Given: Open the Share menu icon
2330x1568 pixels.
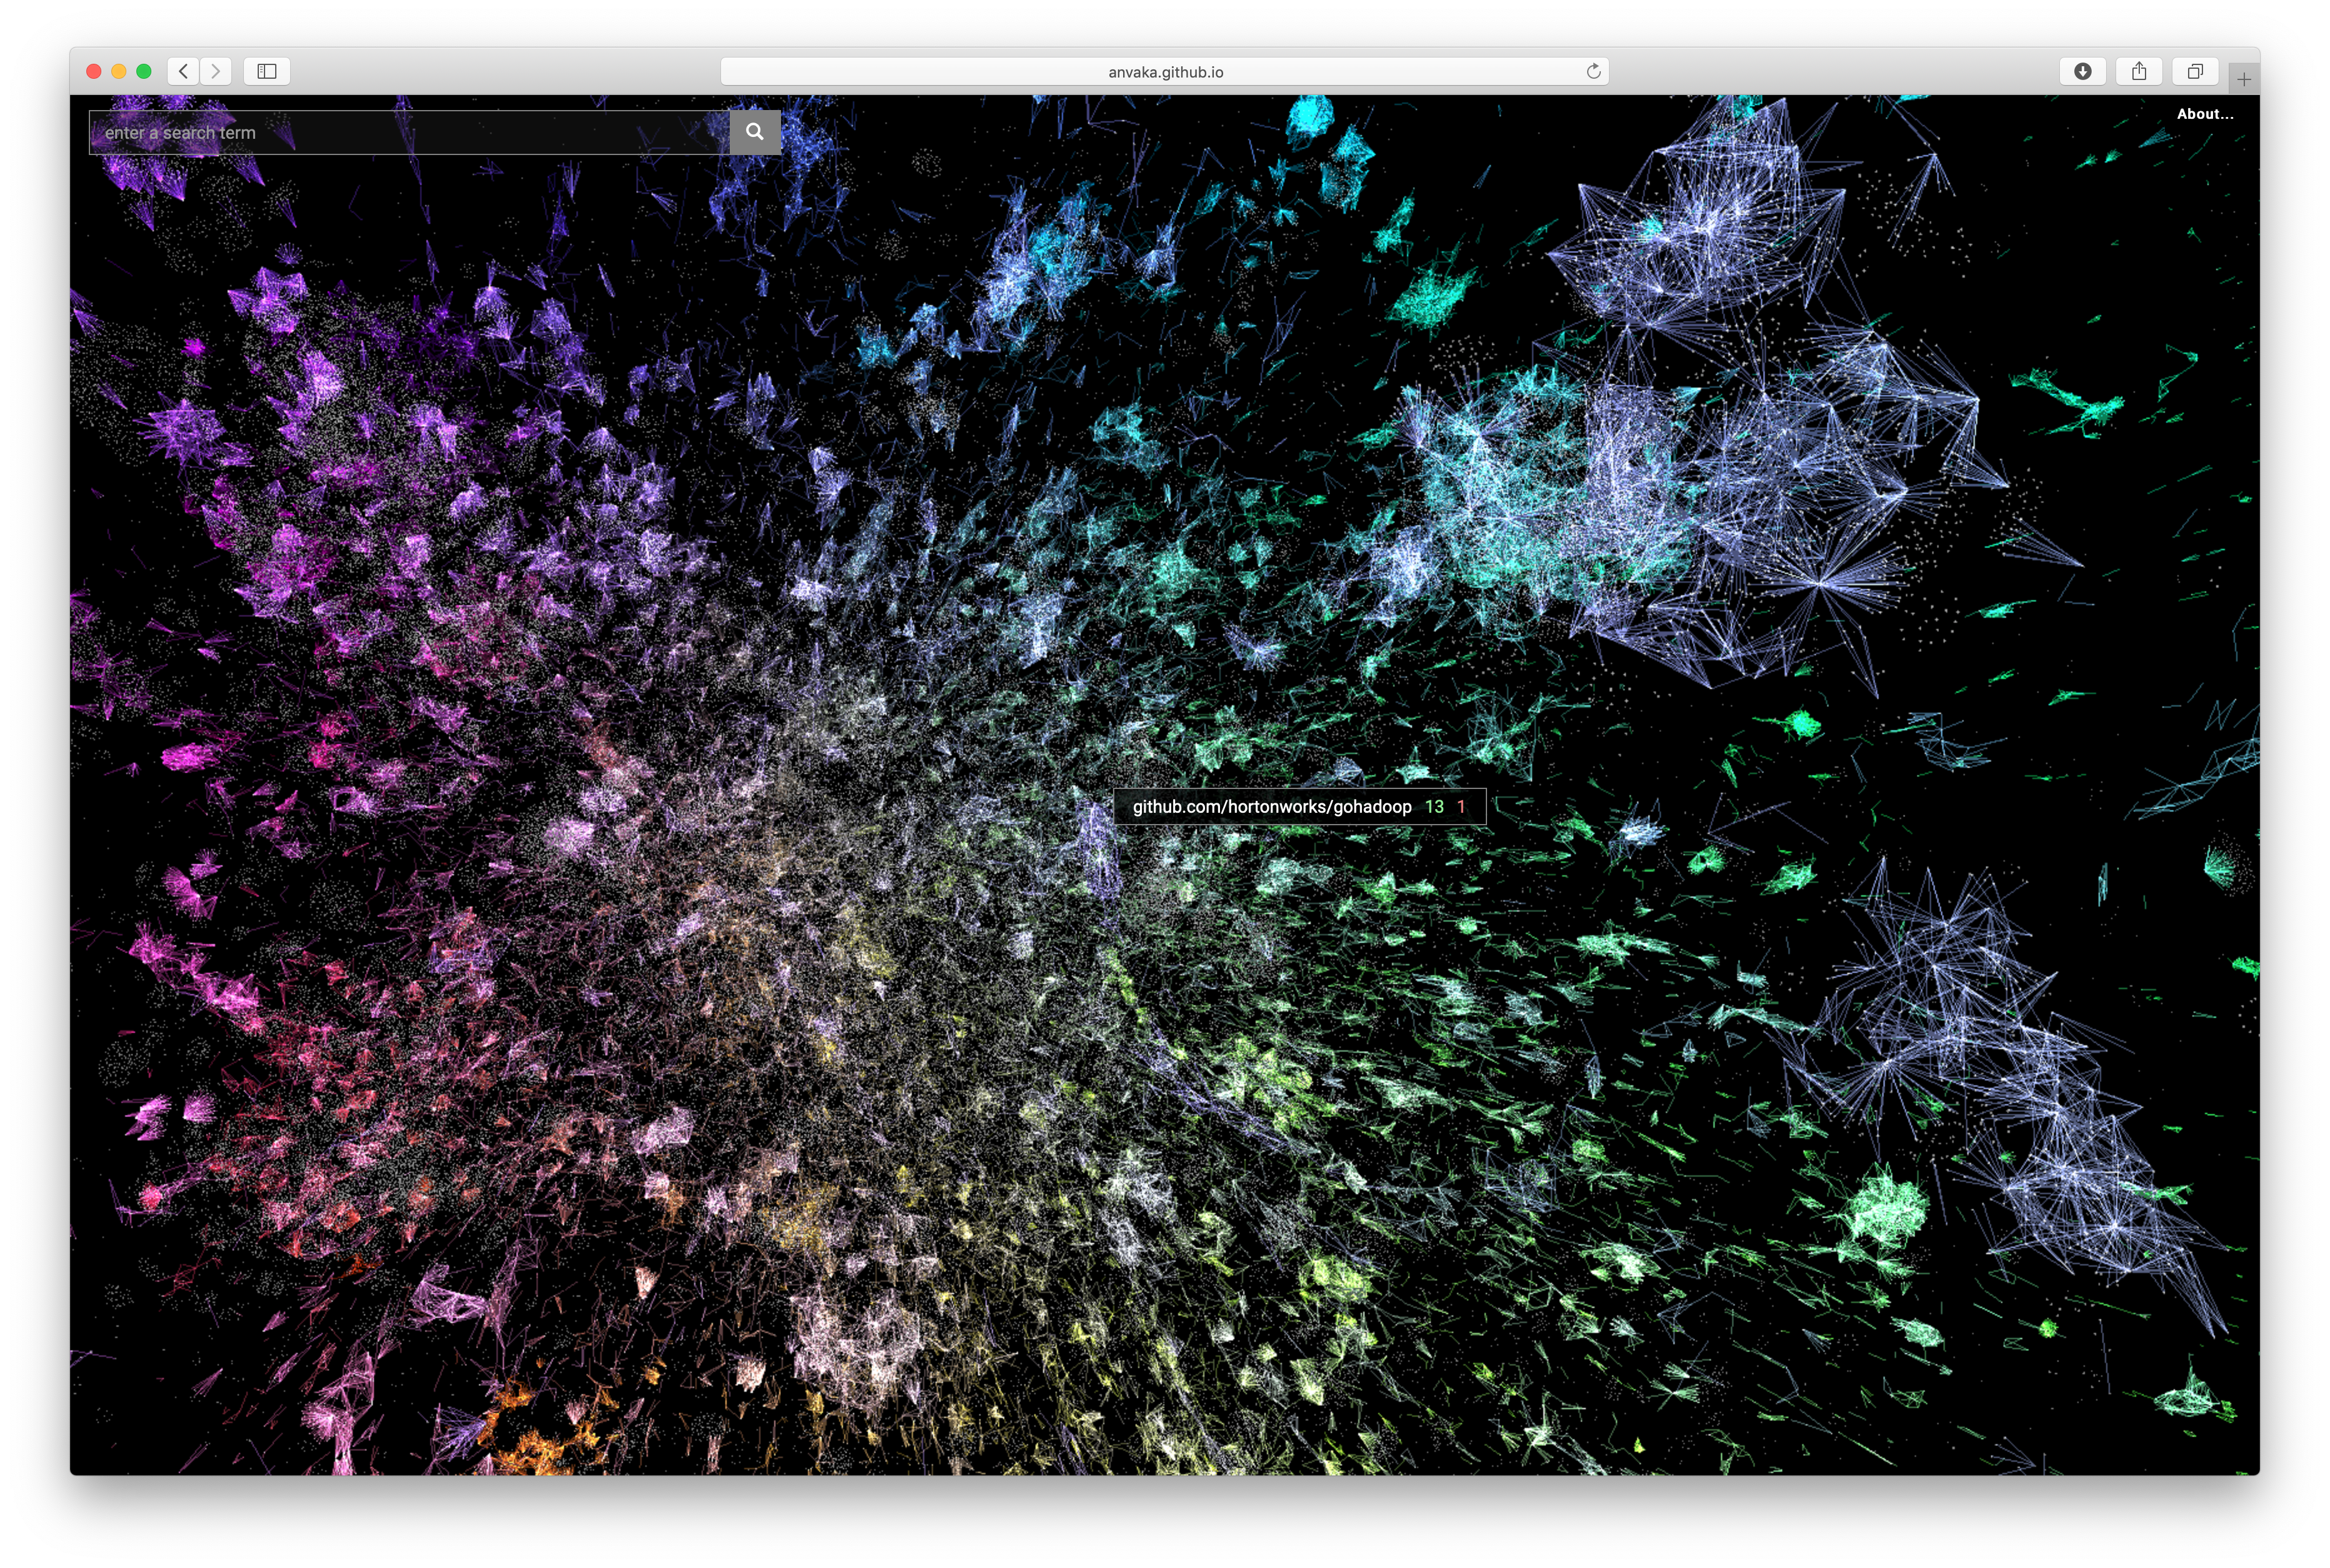Looking at the screenshot, I should [2139, 71].
